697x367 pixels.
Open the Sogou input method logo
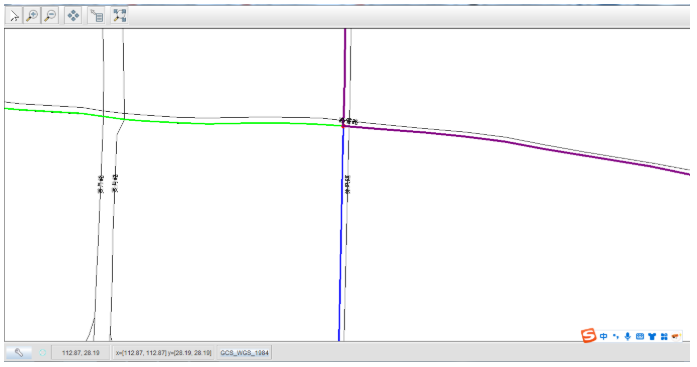coord(589,336)
